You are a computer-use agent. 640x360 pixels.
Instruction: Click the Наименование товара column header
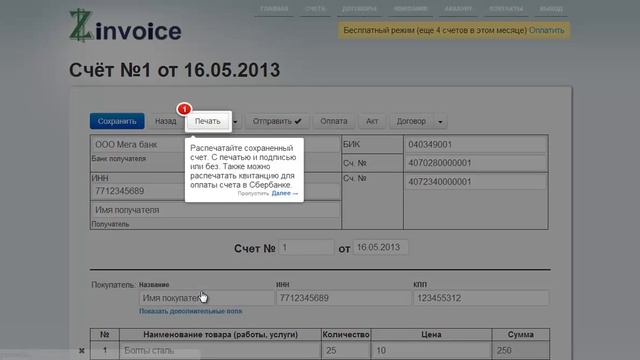click(x=220, y=335)
